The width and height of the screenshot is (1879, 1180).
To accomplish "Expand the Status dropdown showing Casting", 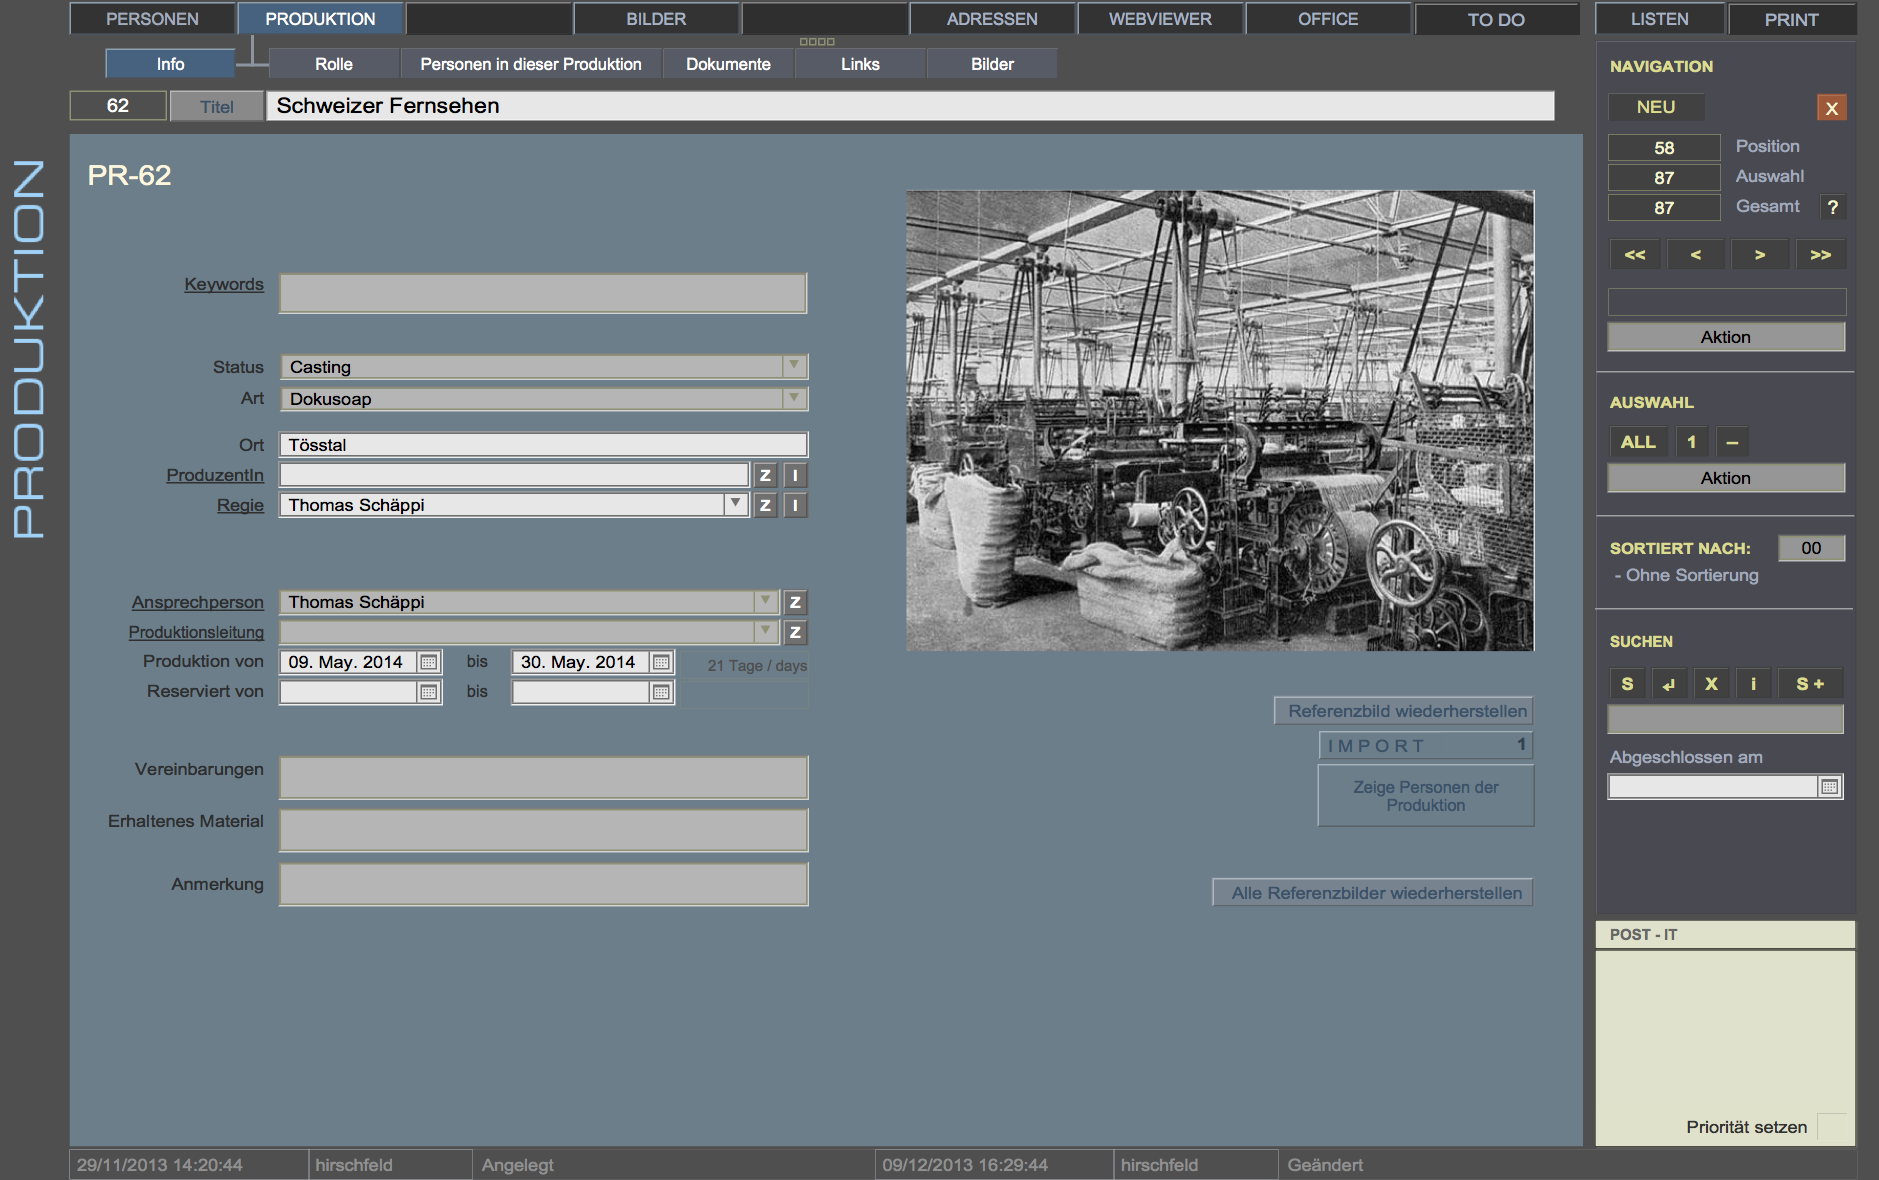I will point(794,366).
